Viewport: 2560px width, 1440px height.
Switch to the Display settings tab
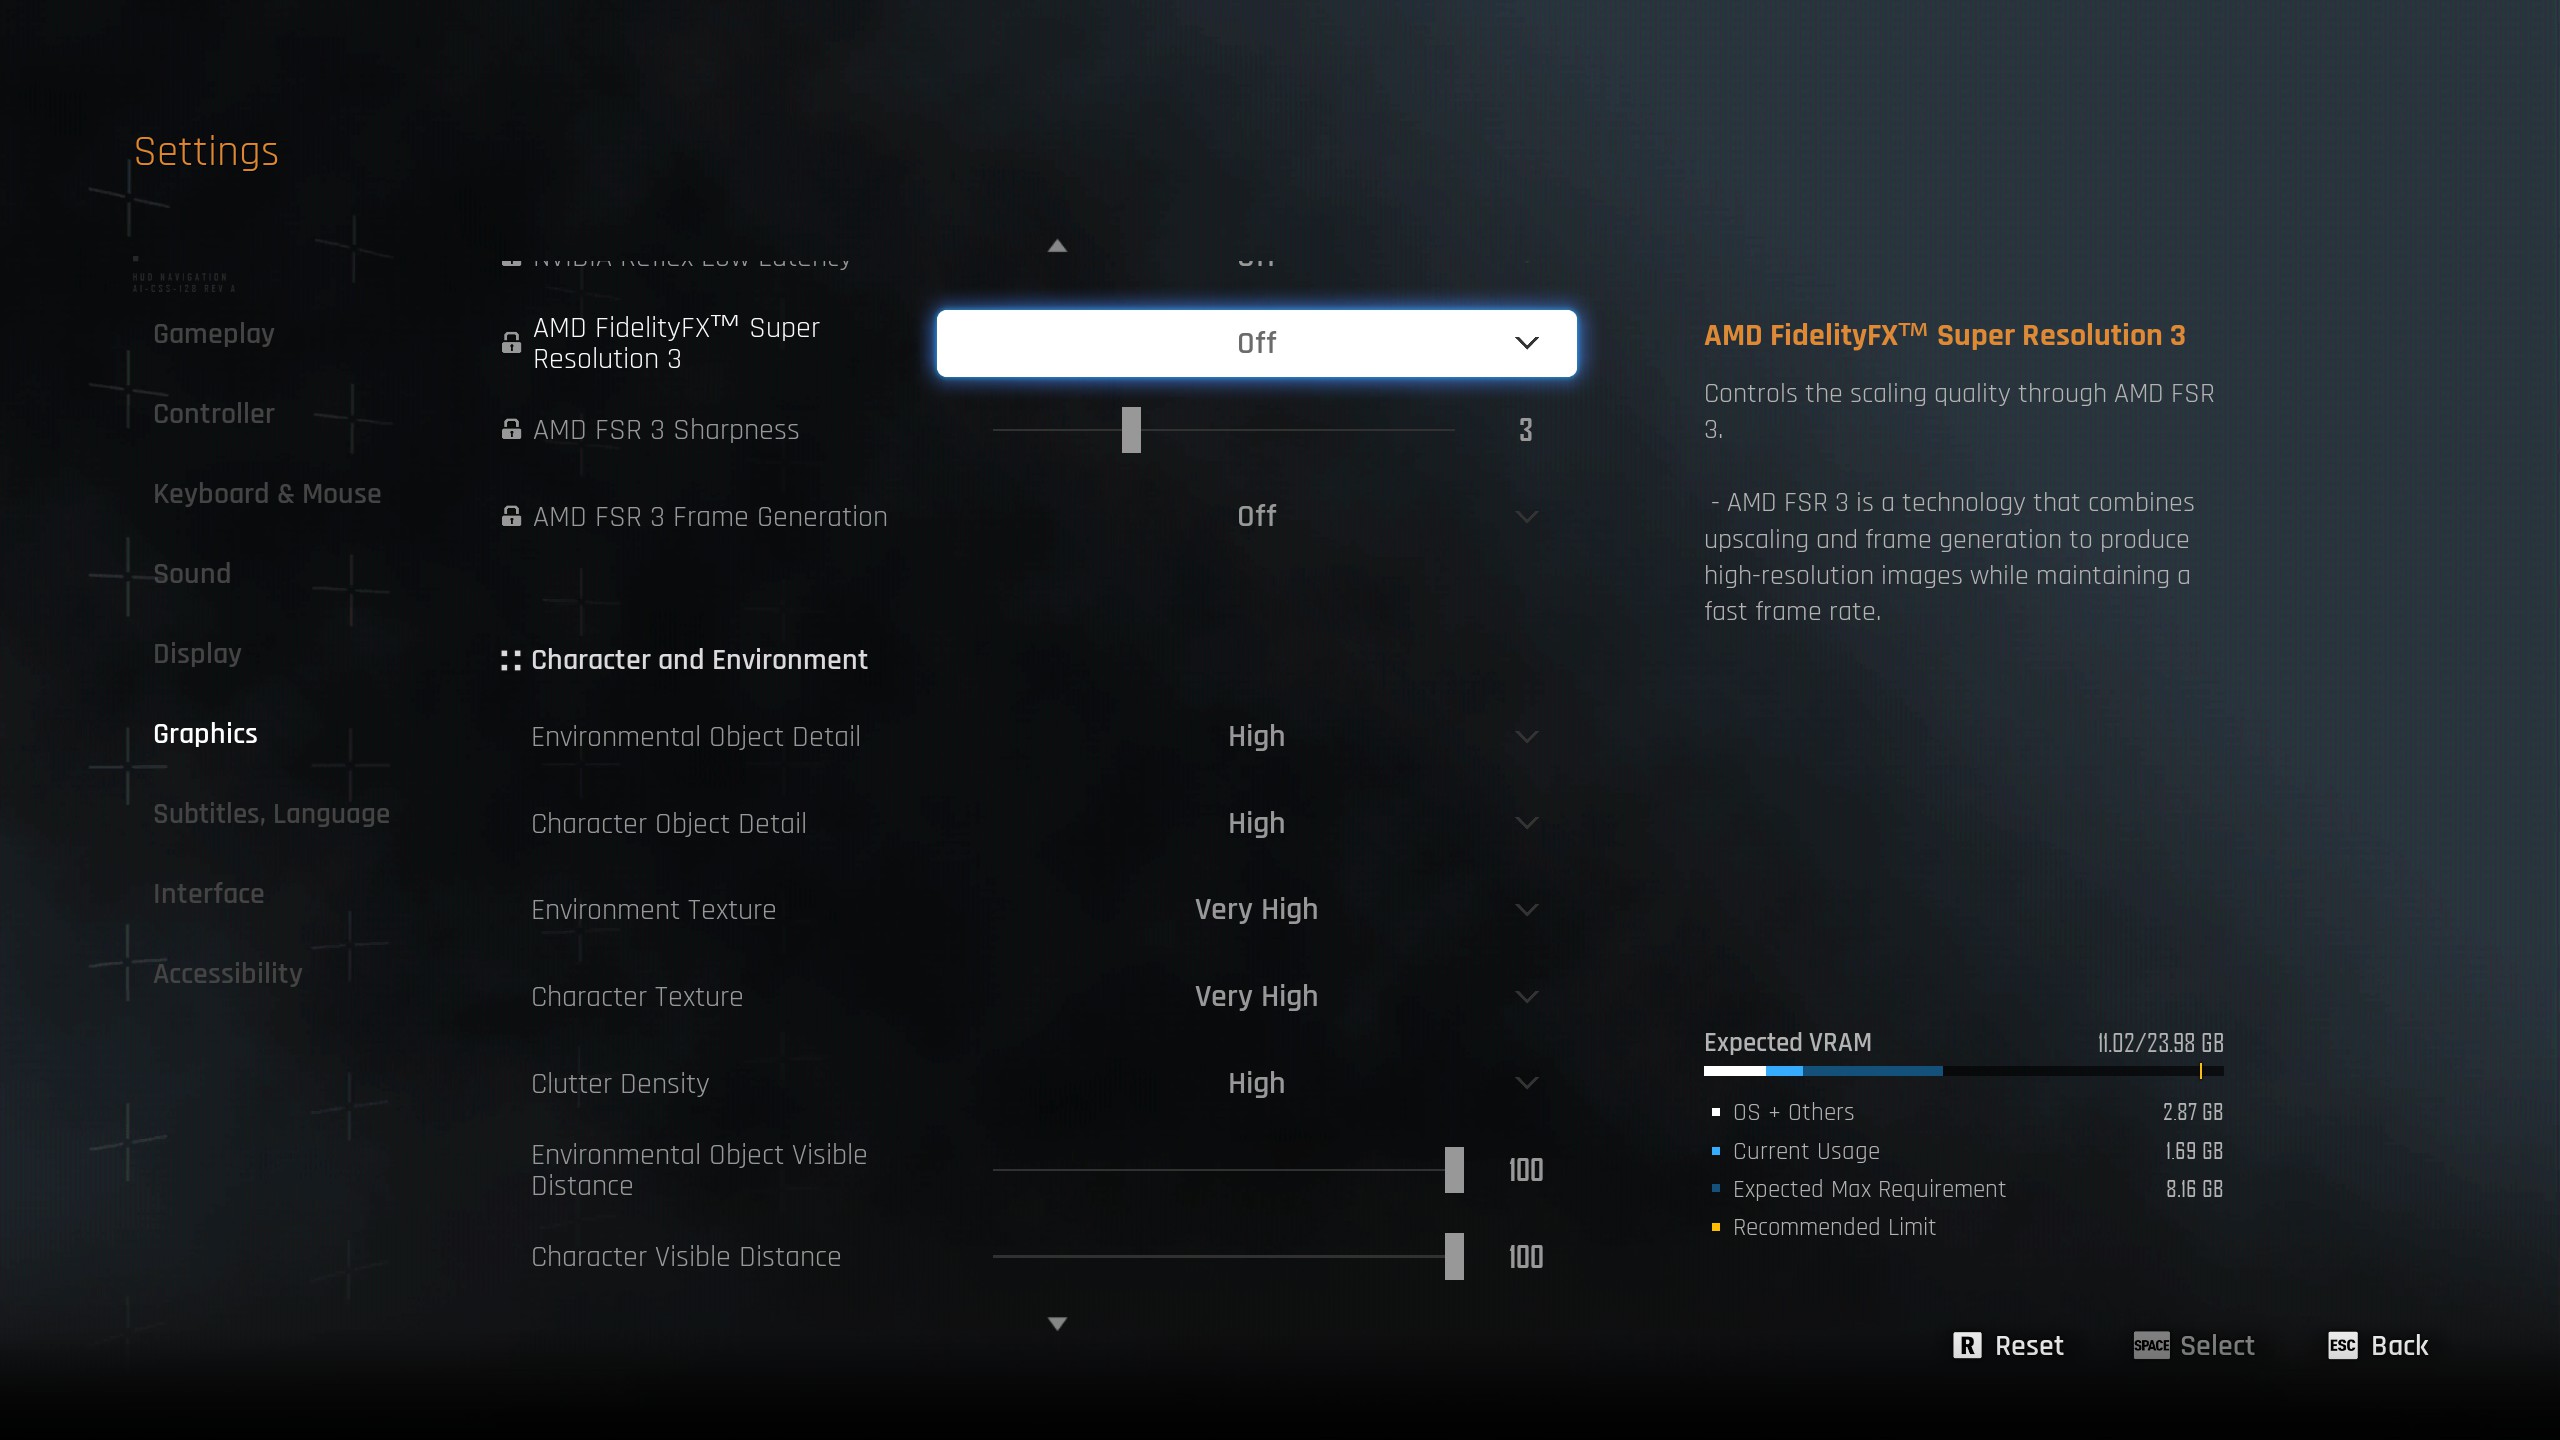(x=197, y=654)
